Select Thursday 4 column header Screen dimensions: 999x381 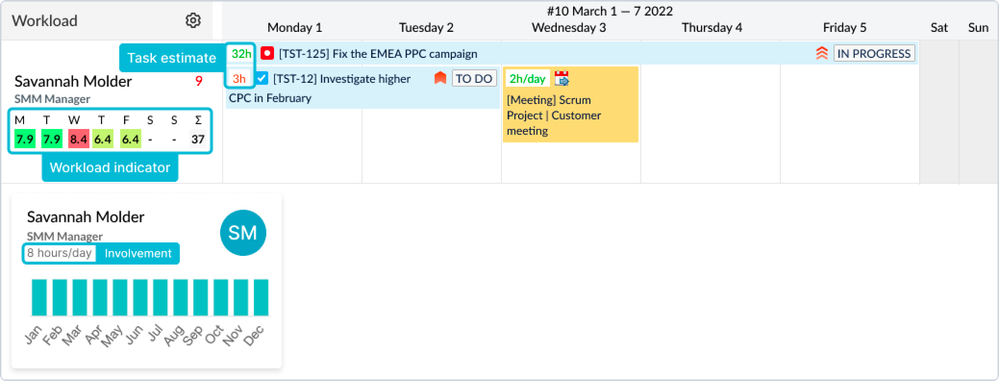(x=712, y=27)
